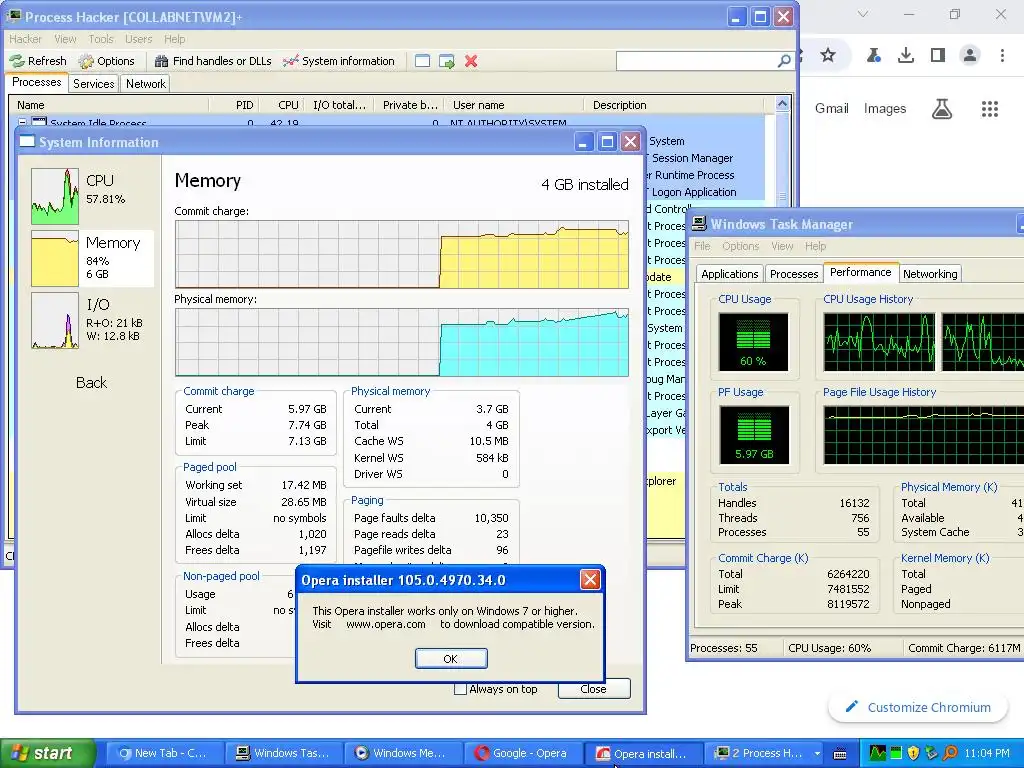Click the Gmail link in Chromium
1024x768 pixels.
(x=831, y=108)
